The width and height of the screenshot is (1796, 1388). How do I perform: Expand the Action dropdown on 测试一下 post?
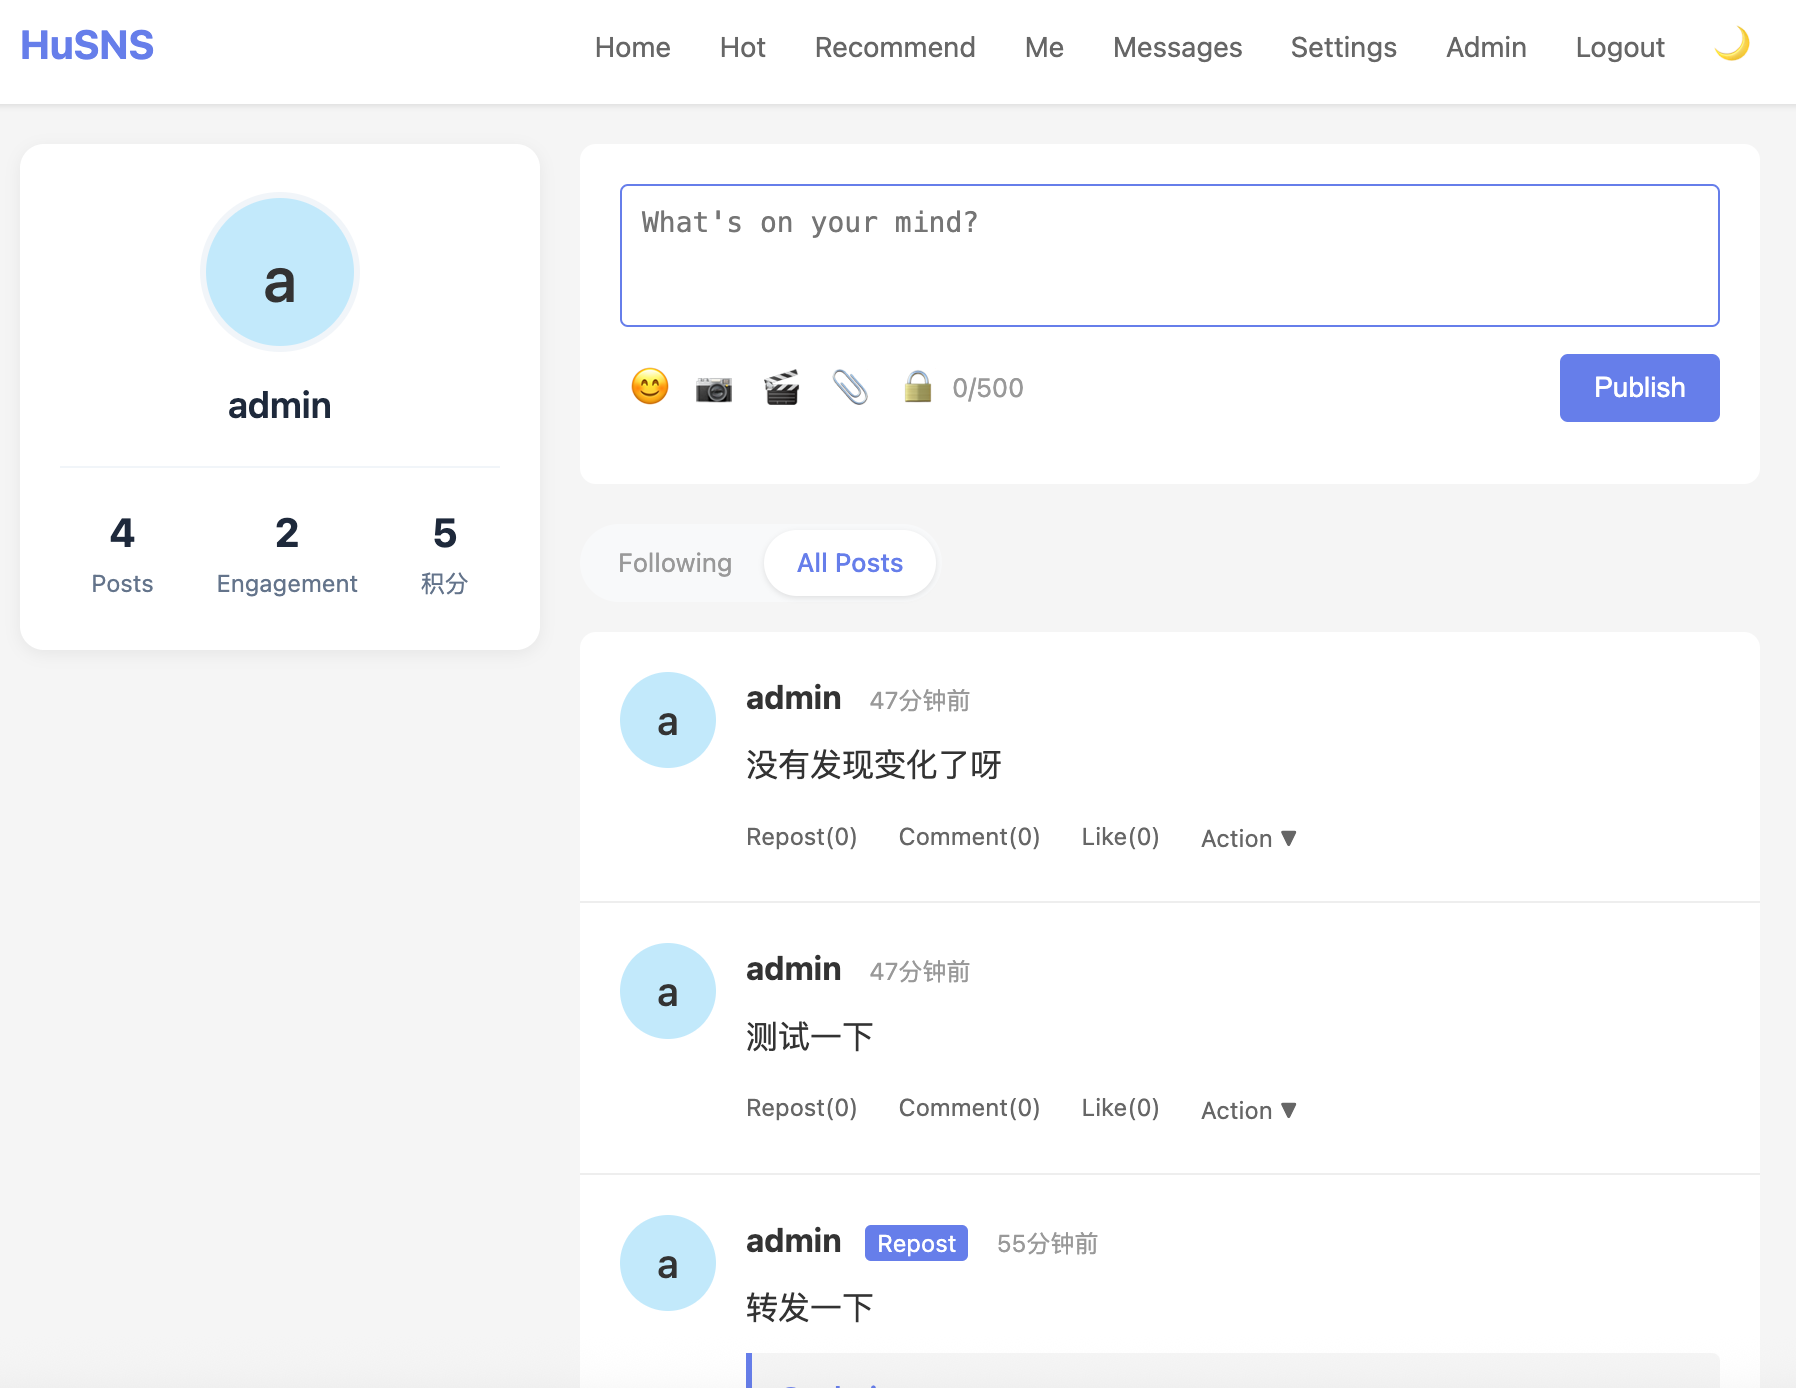click(1248, 1110)
